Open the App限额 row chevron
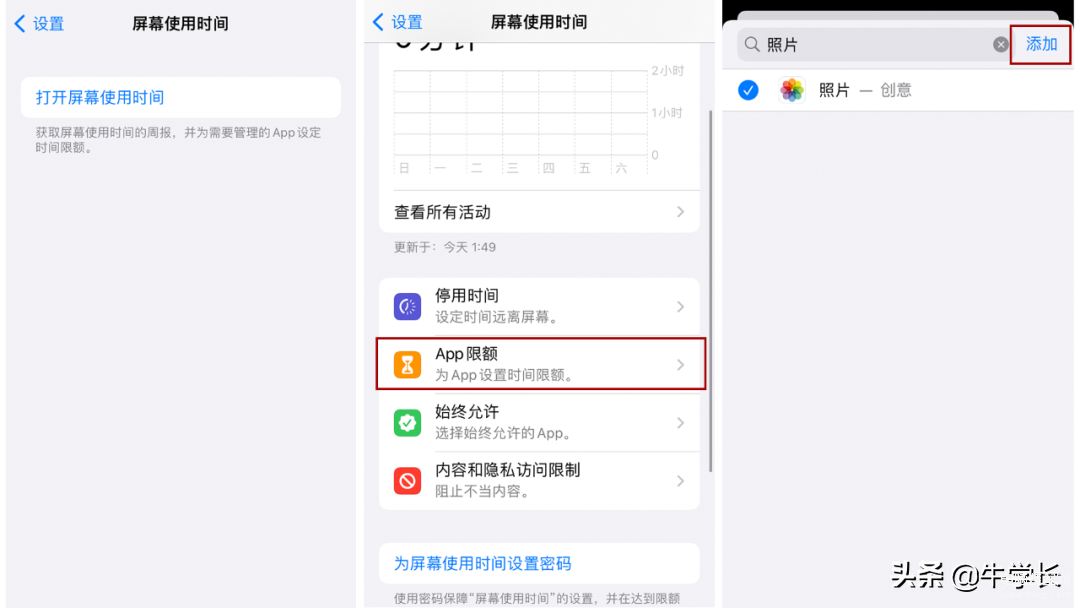The width and height of the screenshot is (1080, 608). [680, 364]
